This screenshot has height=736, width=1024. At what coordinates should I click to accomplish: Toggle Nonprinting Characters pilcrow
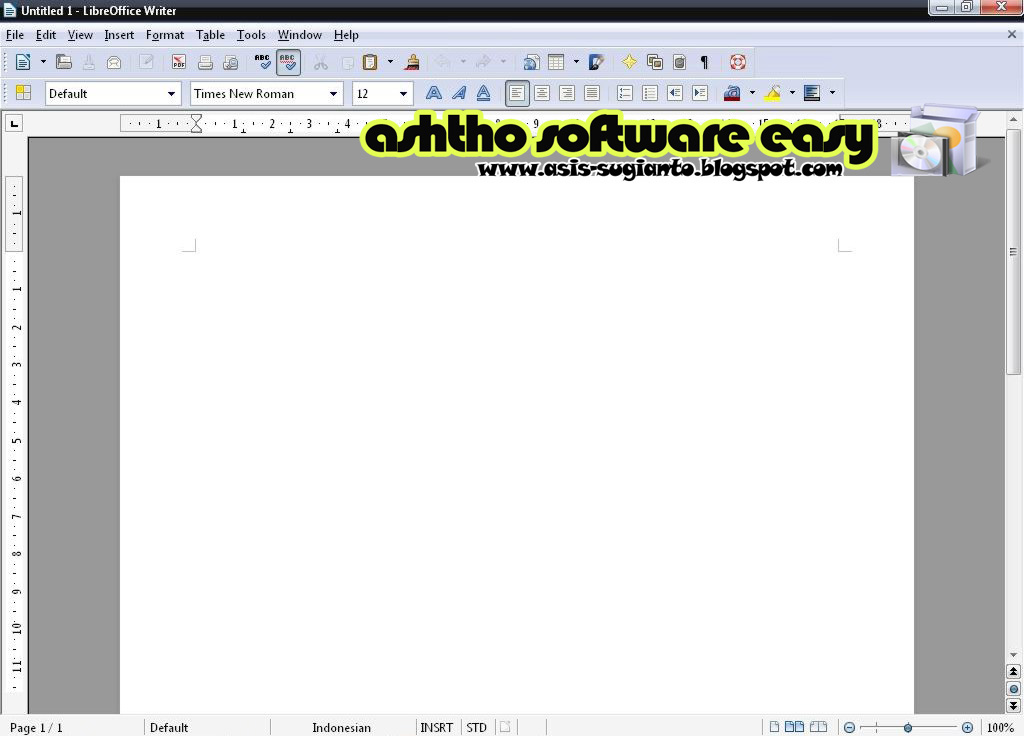(704, 62)
